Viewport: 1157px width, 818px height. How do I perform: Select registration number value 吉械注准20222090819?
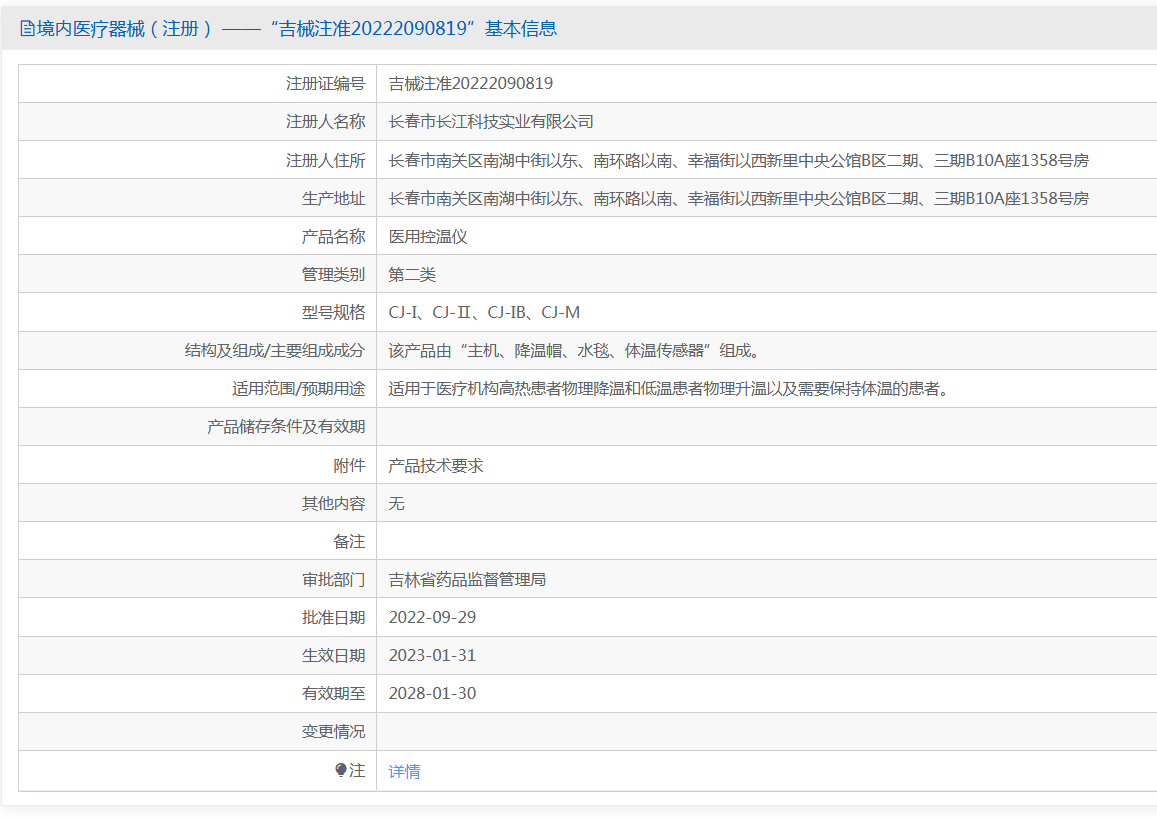[x=471, y=83]
